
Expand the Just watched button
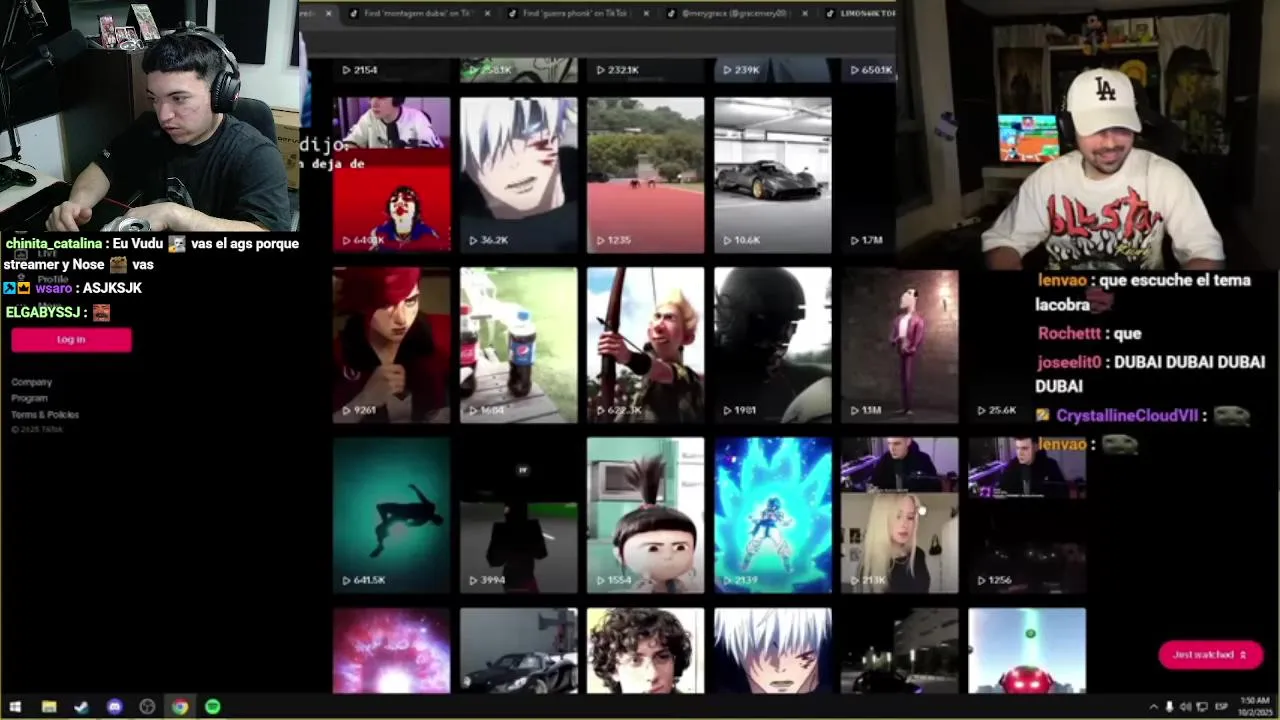(x=1210, y=655)
